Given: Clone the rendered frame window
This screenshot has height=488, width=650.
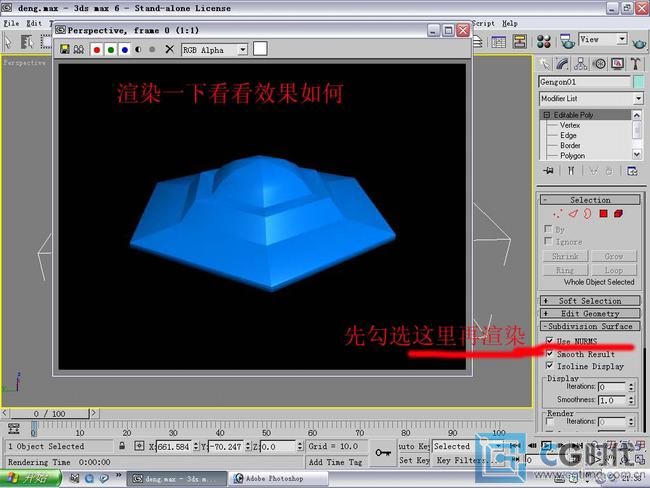Looking at the screenshot, I should (x=78, y=49).
